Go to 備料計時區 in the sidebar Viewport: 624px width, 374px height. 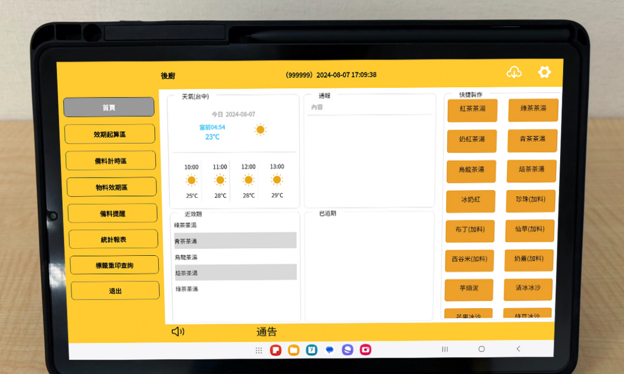(x=111, y=161)
